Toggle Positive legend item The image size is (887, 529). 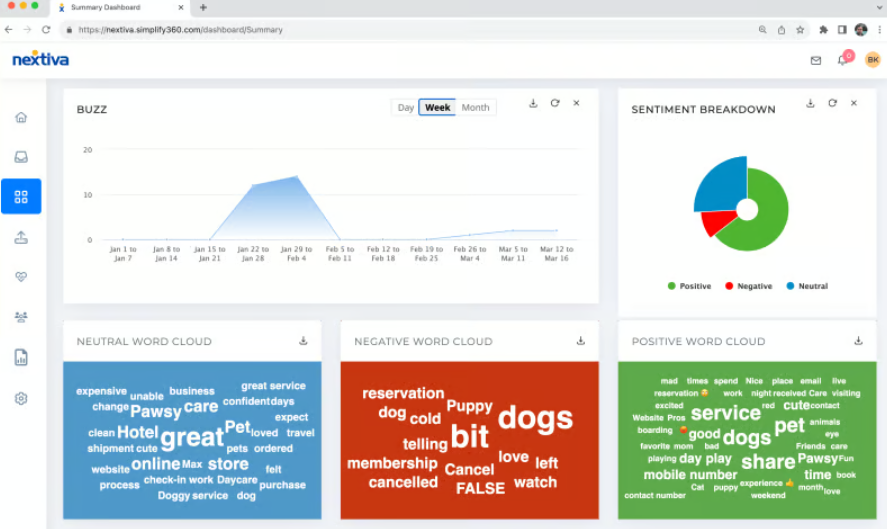[689, 286]
